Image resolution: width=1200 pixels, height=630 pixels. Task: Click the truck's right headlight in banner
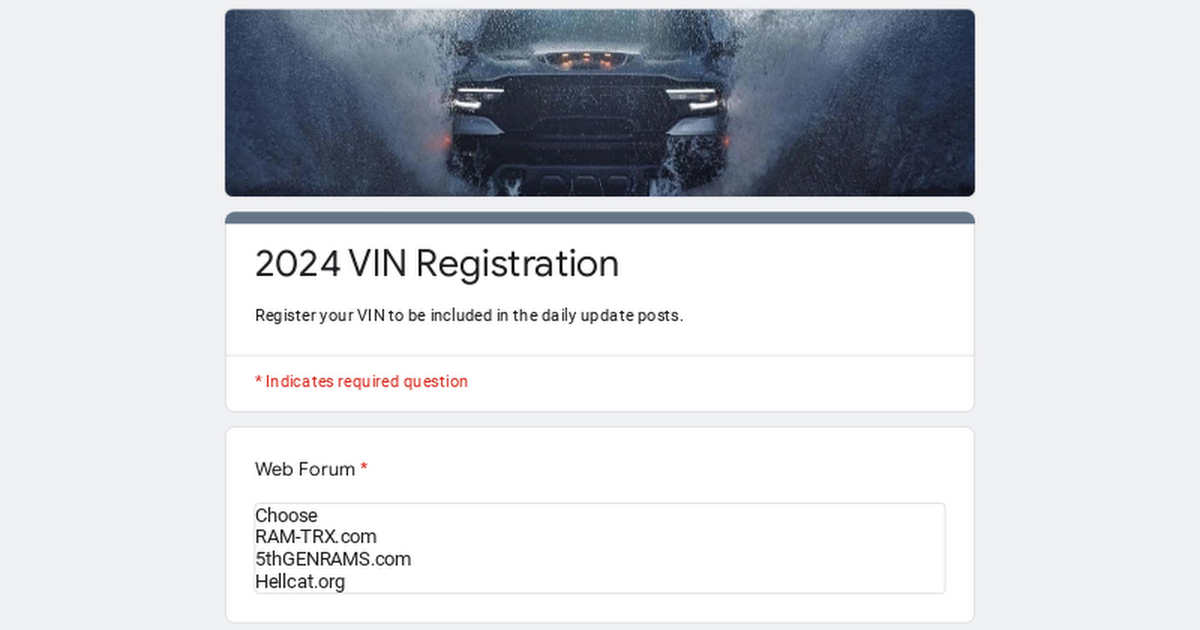tap(693, 99)
